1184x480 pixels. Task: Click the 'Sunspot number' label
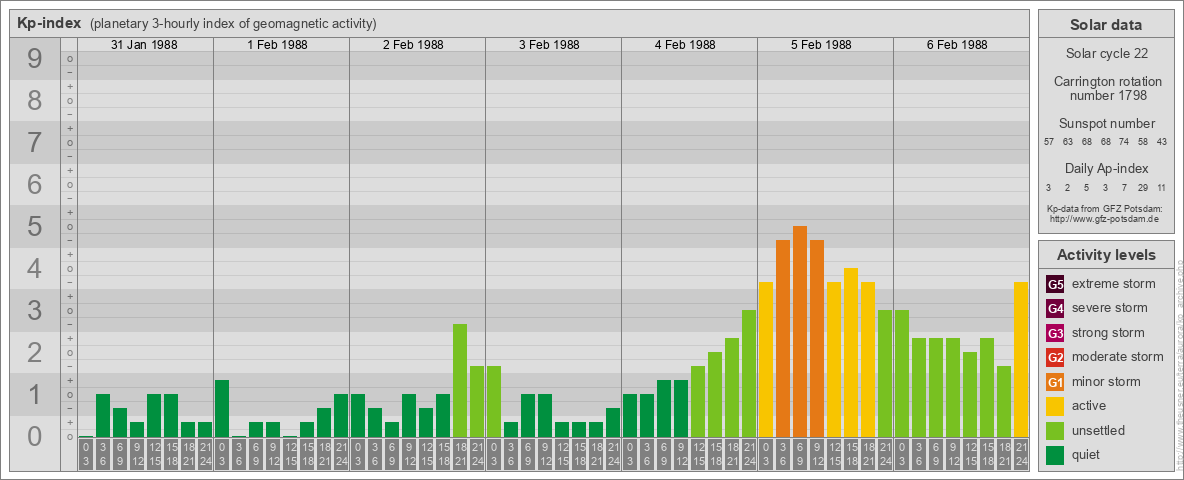point(1106,123)
